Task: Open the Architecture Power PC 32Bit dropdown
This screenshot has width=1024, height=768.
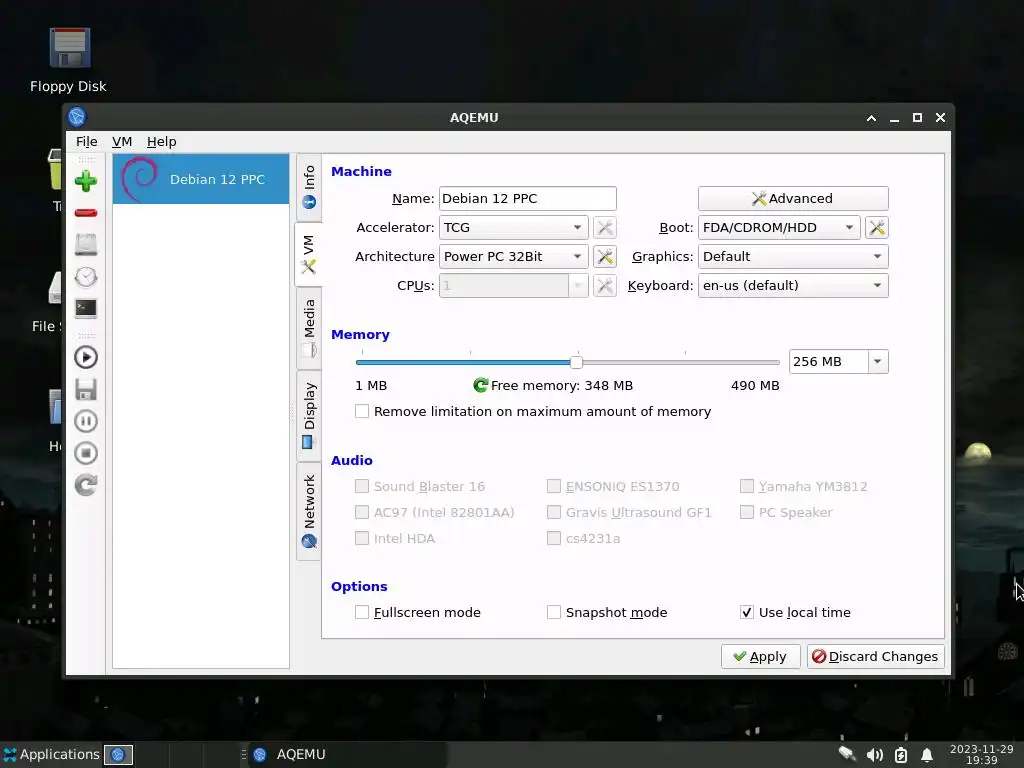Action: [513, 257]
